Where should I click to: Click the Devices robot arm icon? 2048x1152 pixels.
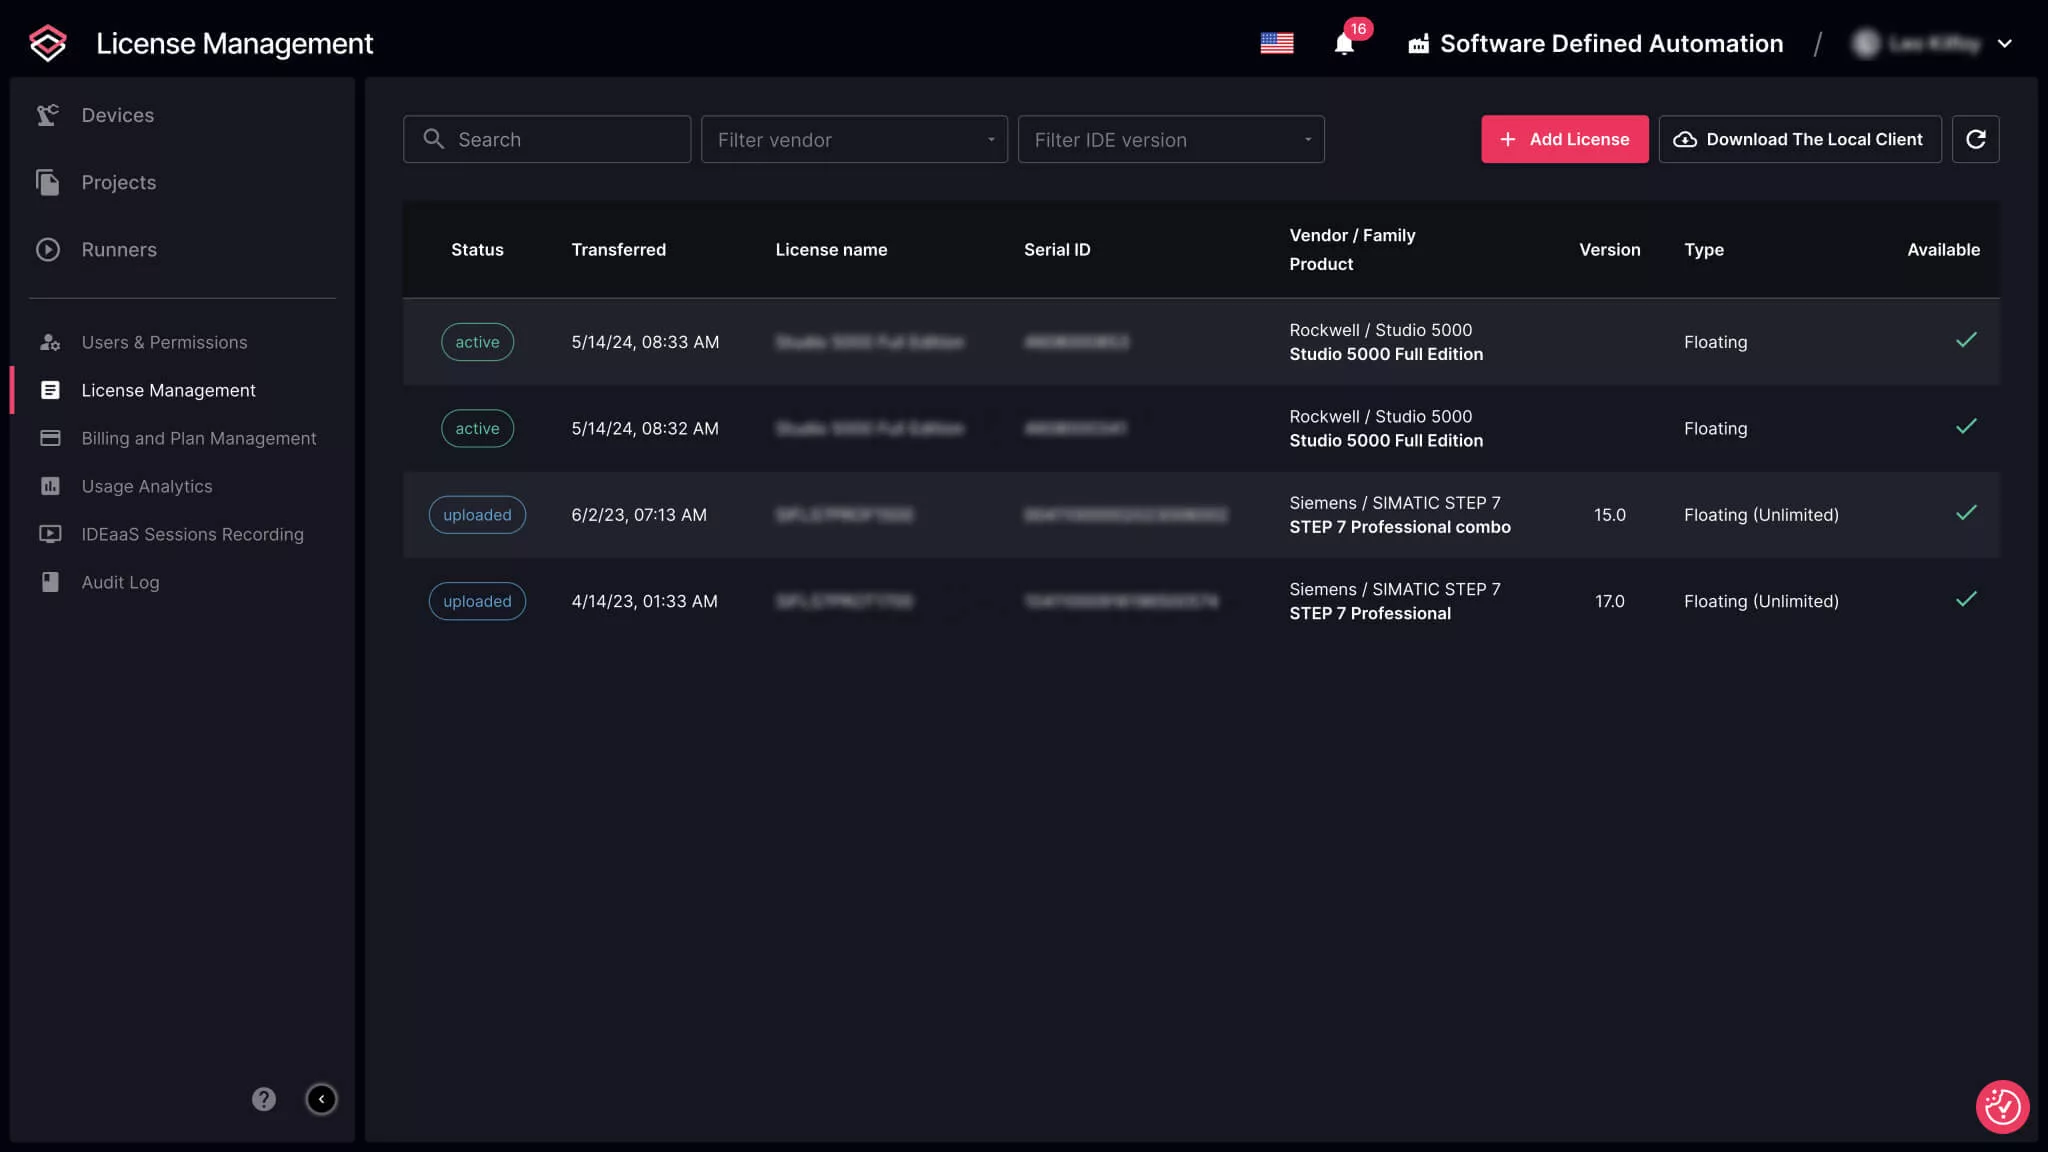[48, 115]
